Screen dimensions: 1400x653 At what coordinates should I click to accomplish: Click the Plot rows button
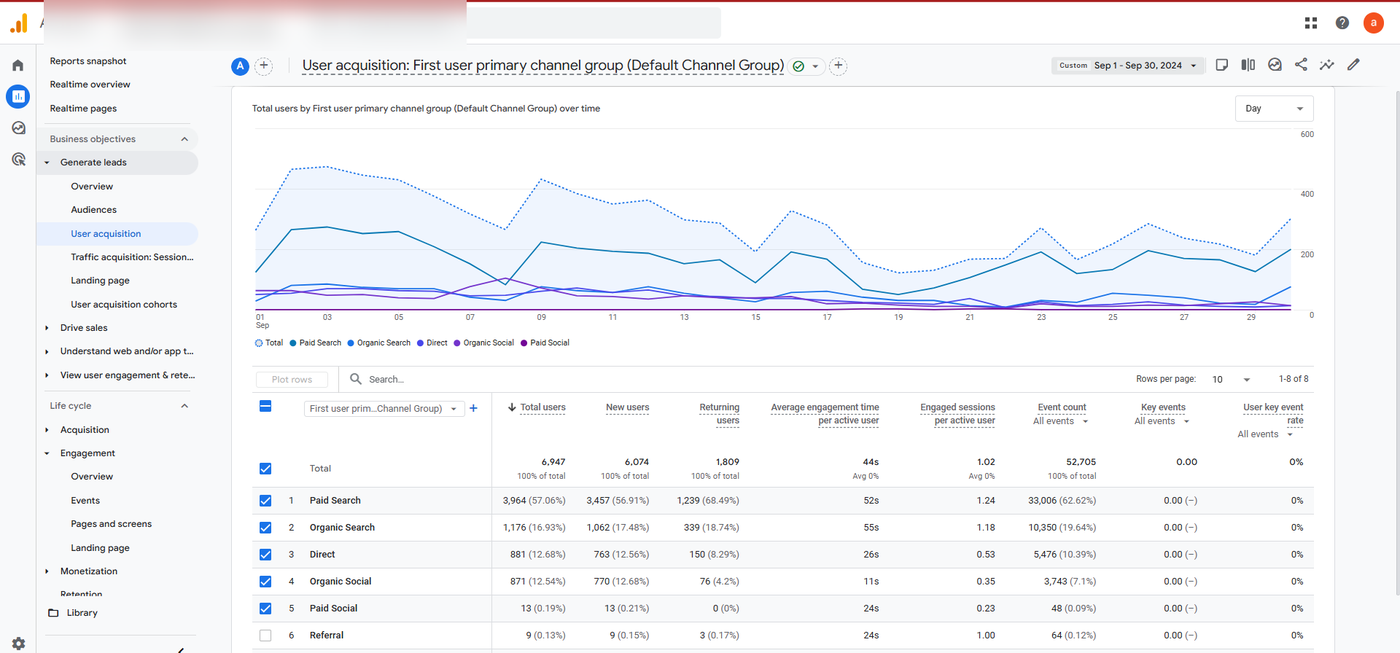pos(292,380)
